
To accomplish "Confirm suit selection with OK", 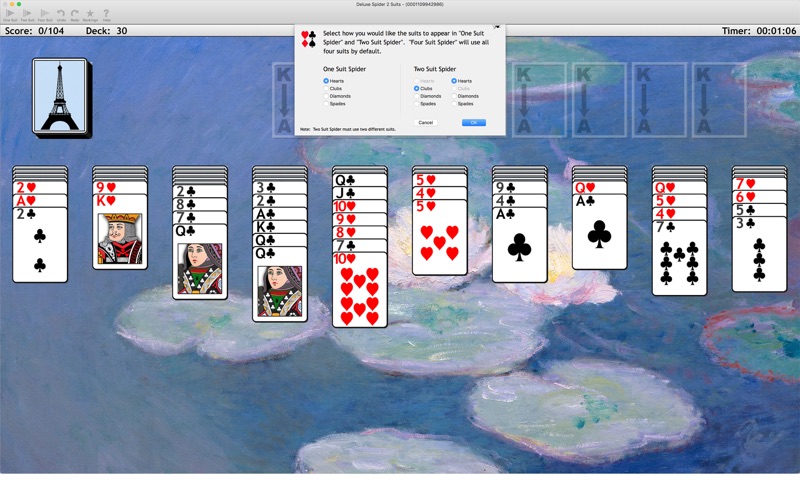I will (473, 122).
